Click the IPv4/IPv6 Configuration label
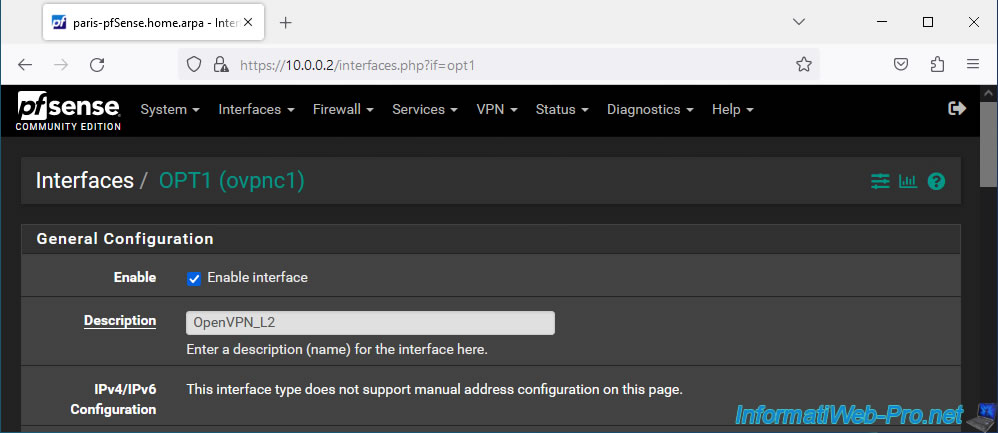Viewport: 998px width, 433px height. [113, 399]
